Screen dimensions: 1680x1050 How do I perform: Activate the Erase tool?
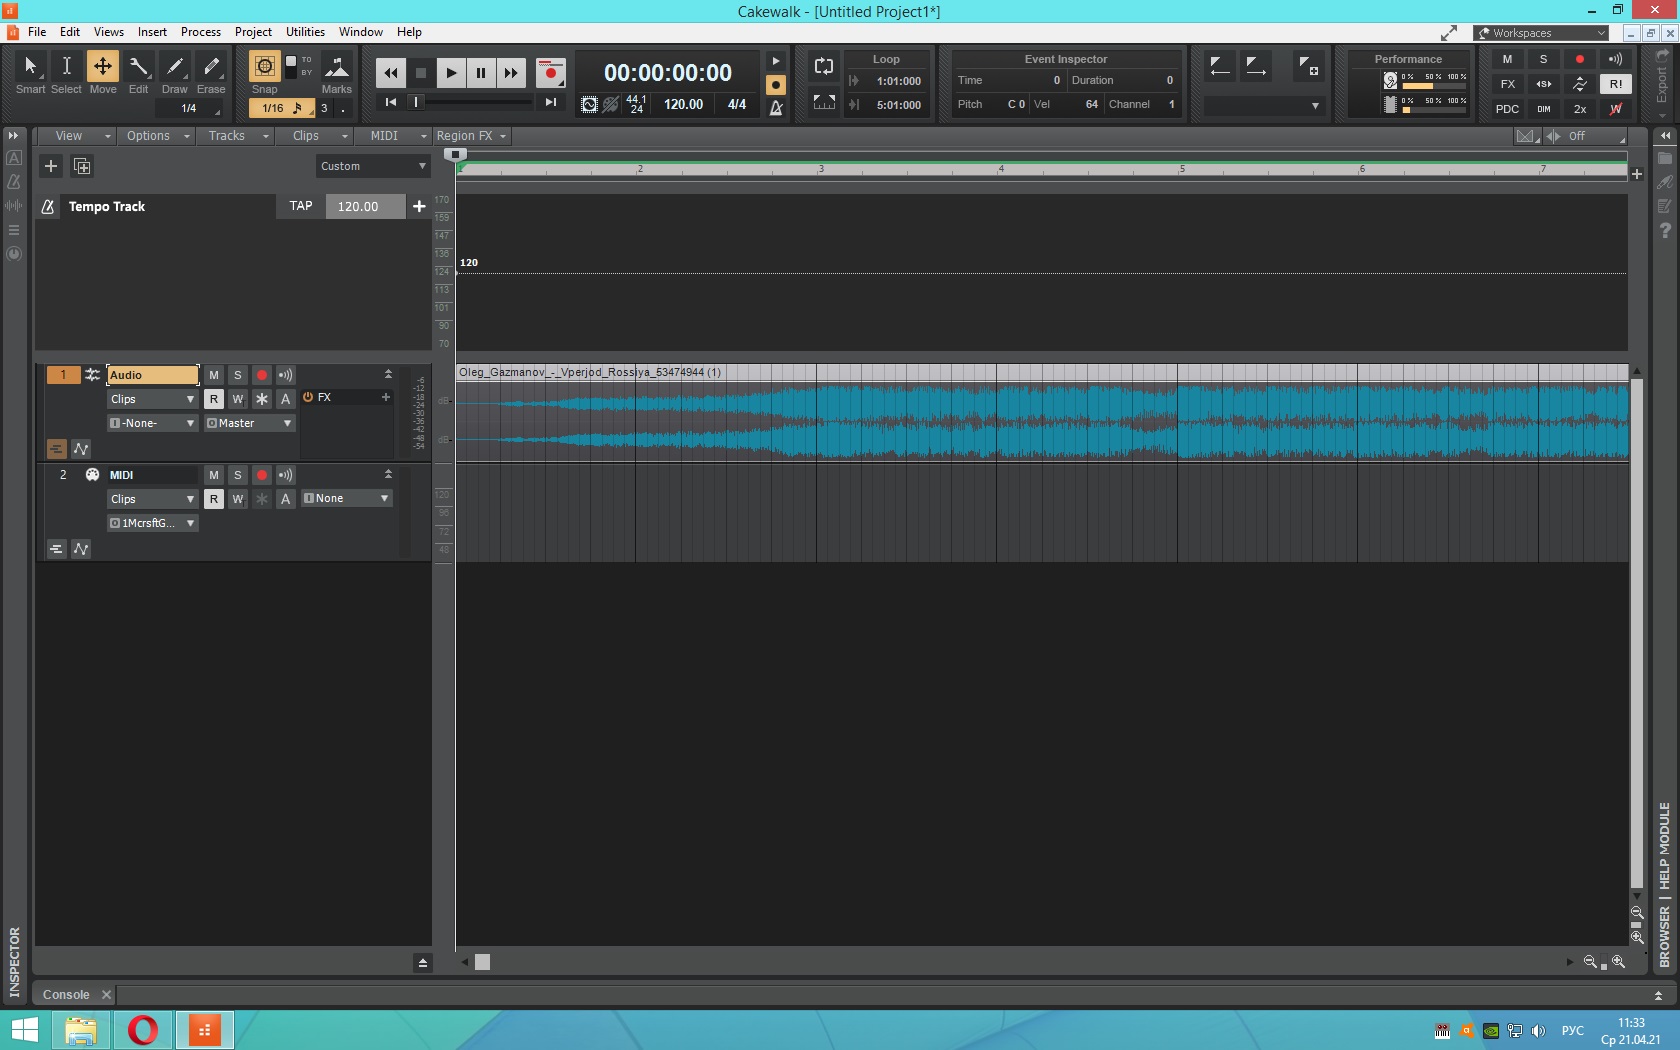211,67
